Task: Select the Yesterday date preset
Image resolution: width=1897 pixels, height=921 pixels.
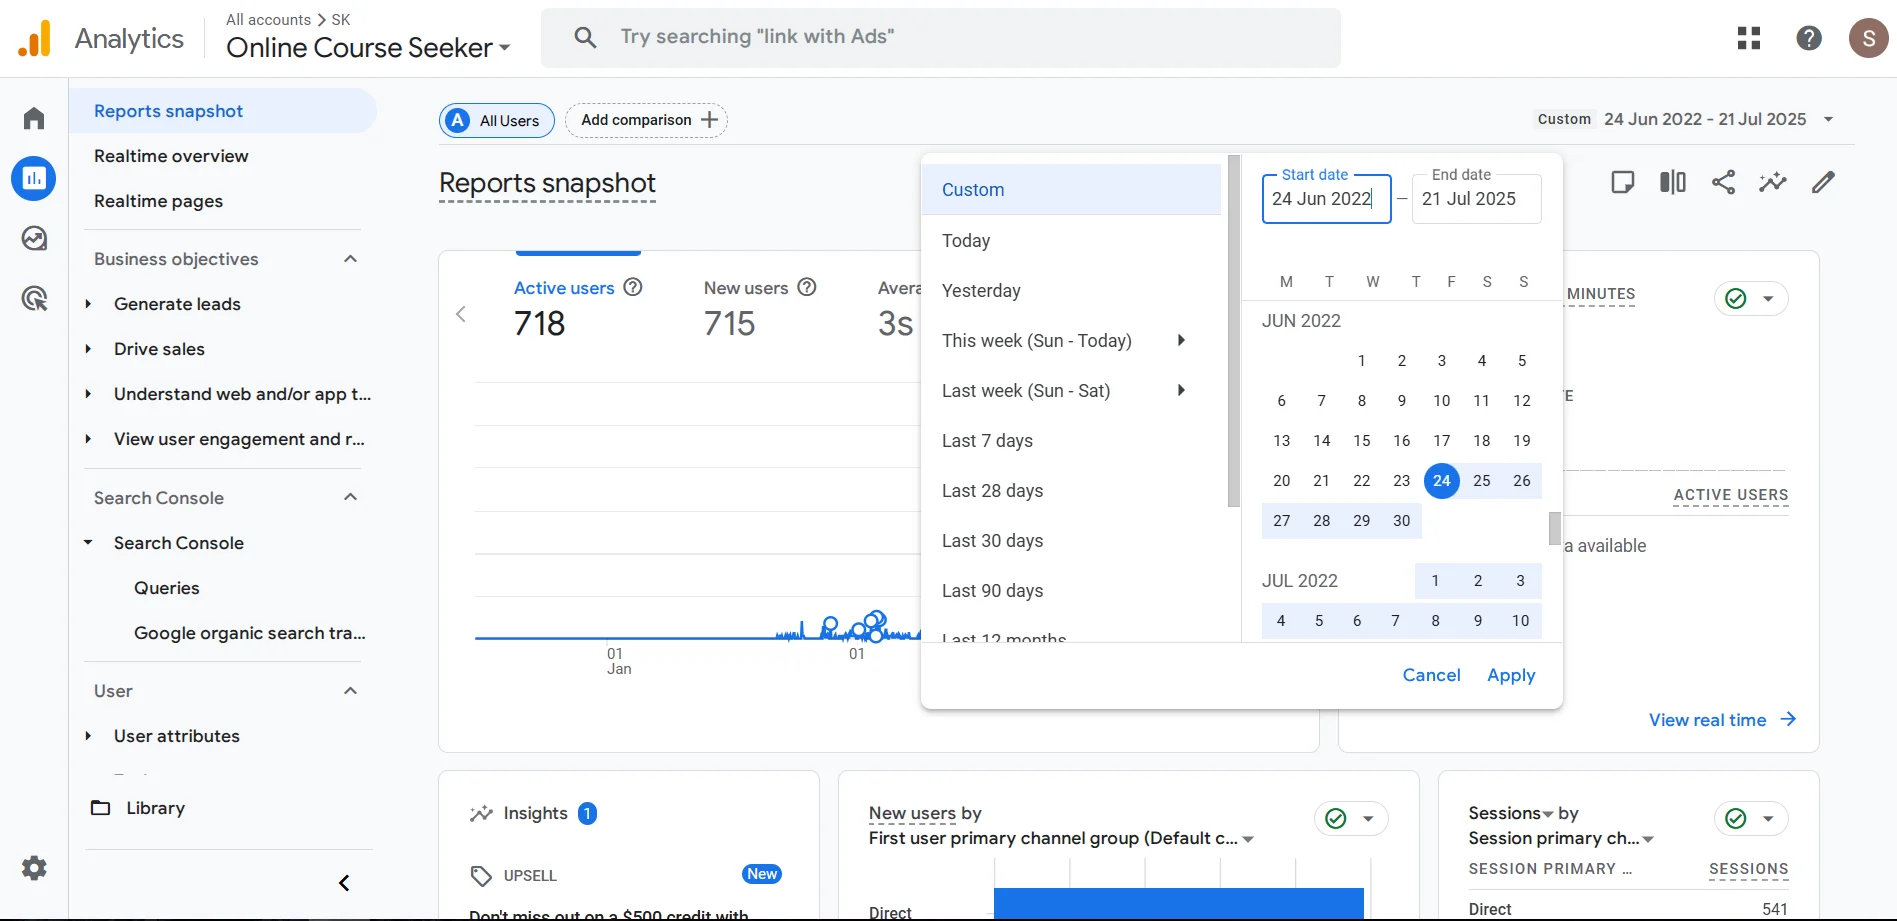Action: [981, 291]
